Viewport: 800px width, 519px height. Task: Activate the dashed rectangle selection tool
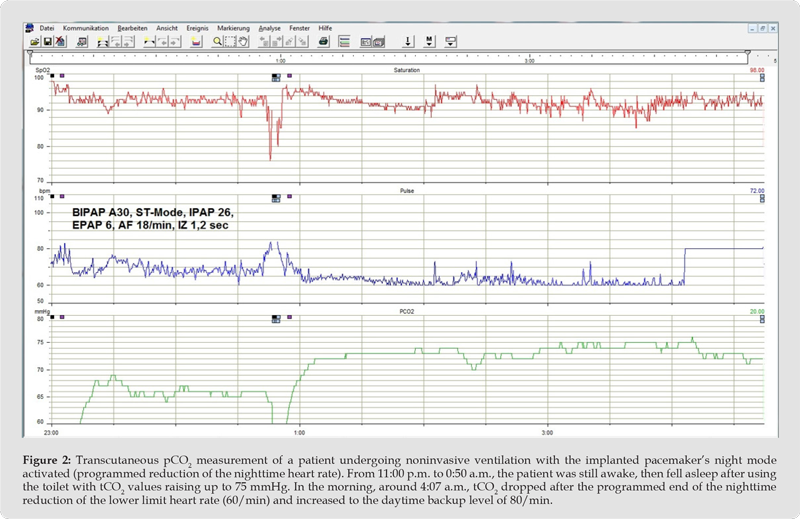tap(230, 42)
